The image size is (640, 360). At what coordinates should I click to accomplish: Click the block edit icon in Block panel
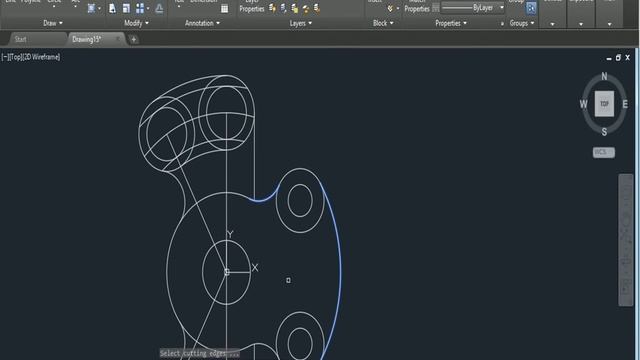(x=390, y=8)
